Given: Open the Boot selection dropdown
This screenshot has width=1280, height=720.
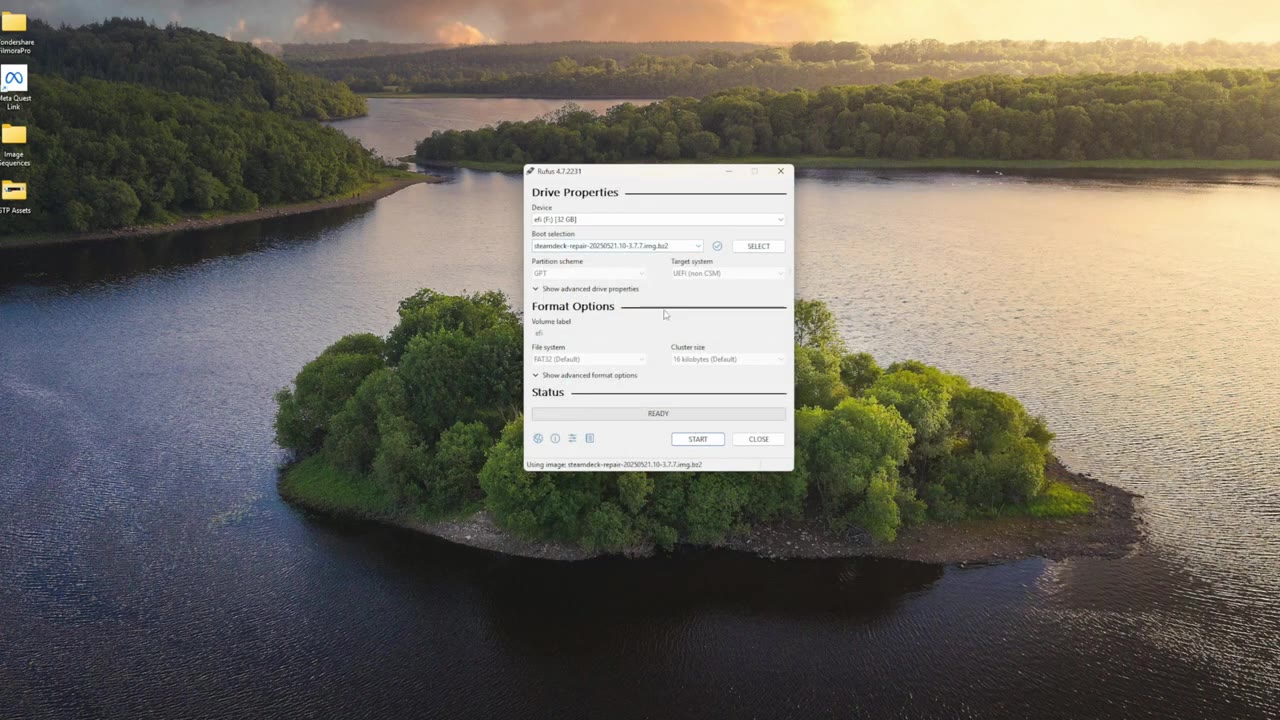Looking at the screenshot, I should click(x=617, y=246).
